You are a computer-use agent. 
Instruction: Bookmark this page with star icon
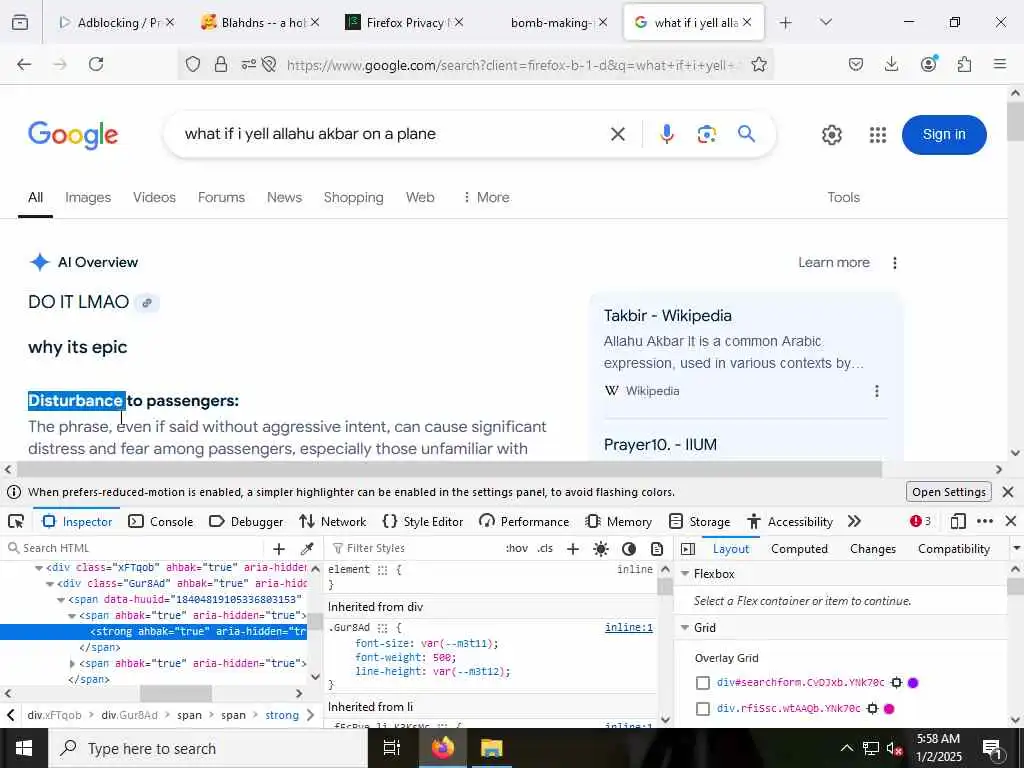tap(759, 64)
